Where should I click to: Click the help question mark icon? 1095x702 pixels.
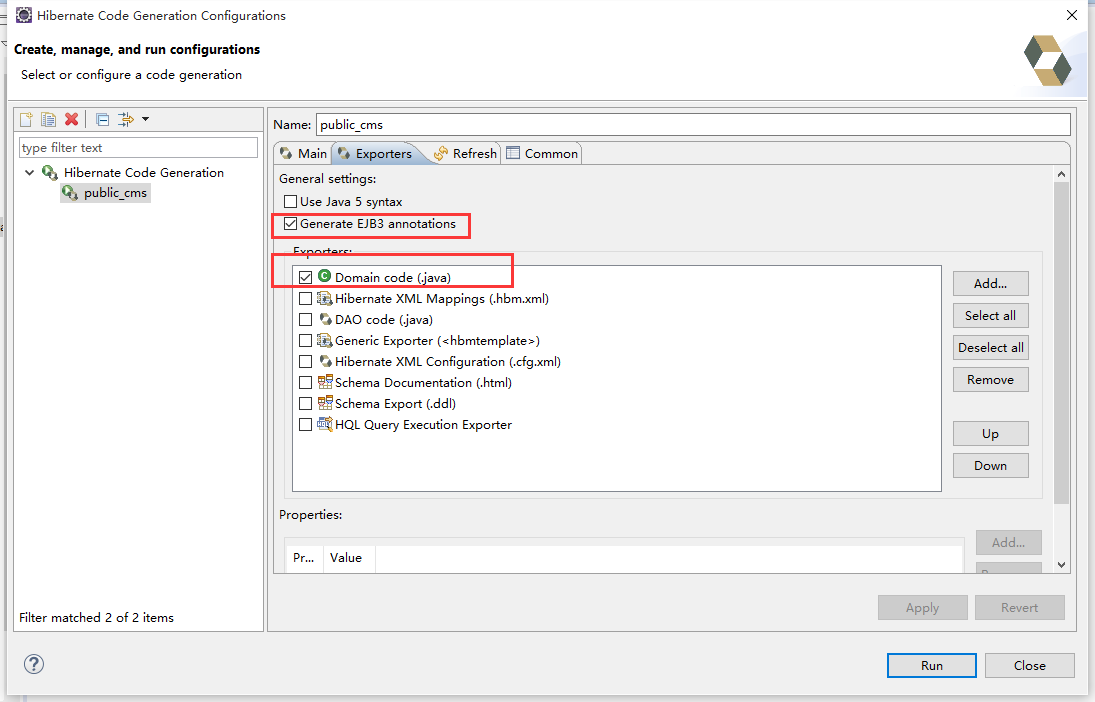tap(34, 664)
